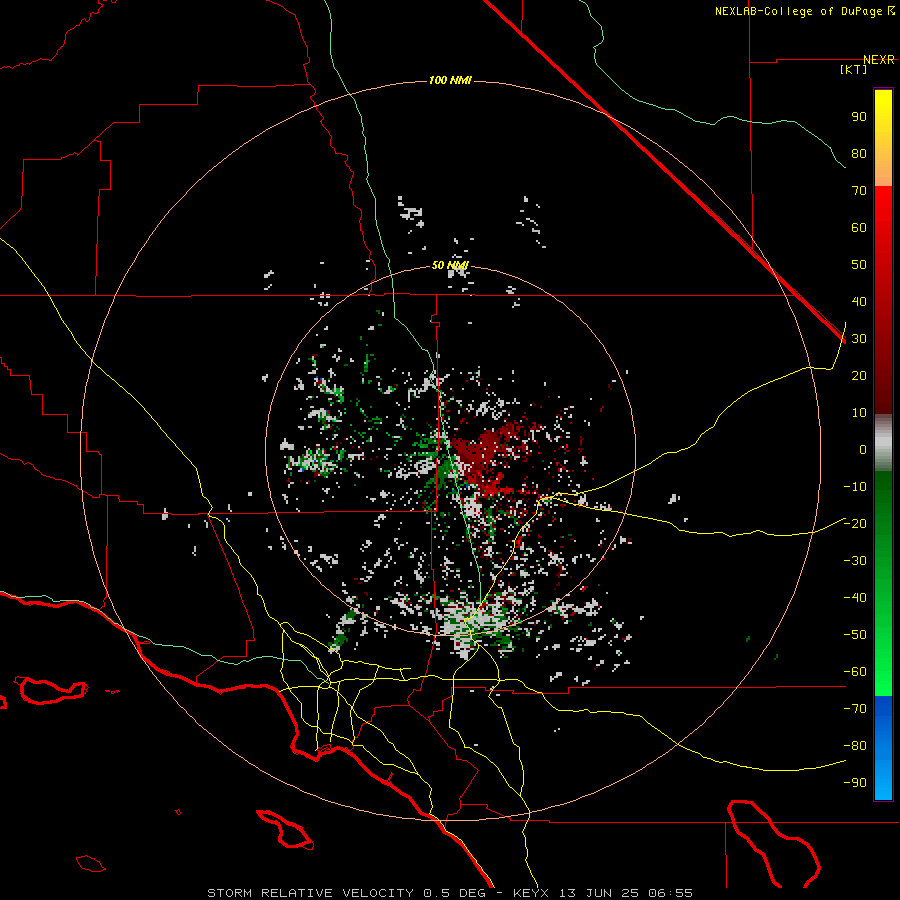
Task: Select the 30 value on the velocity scale
Action: [859, 339]
